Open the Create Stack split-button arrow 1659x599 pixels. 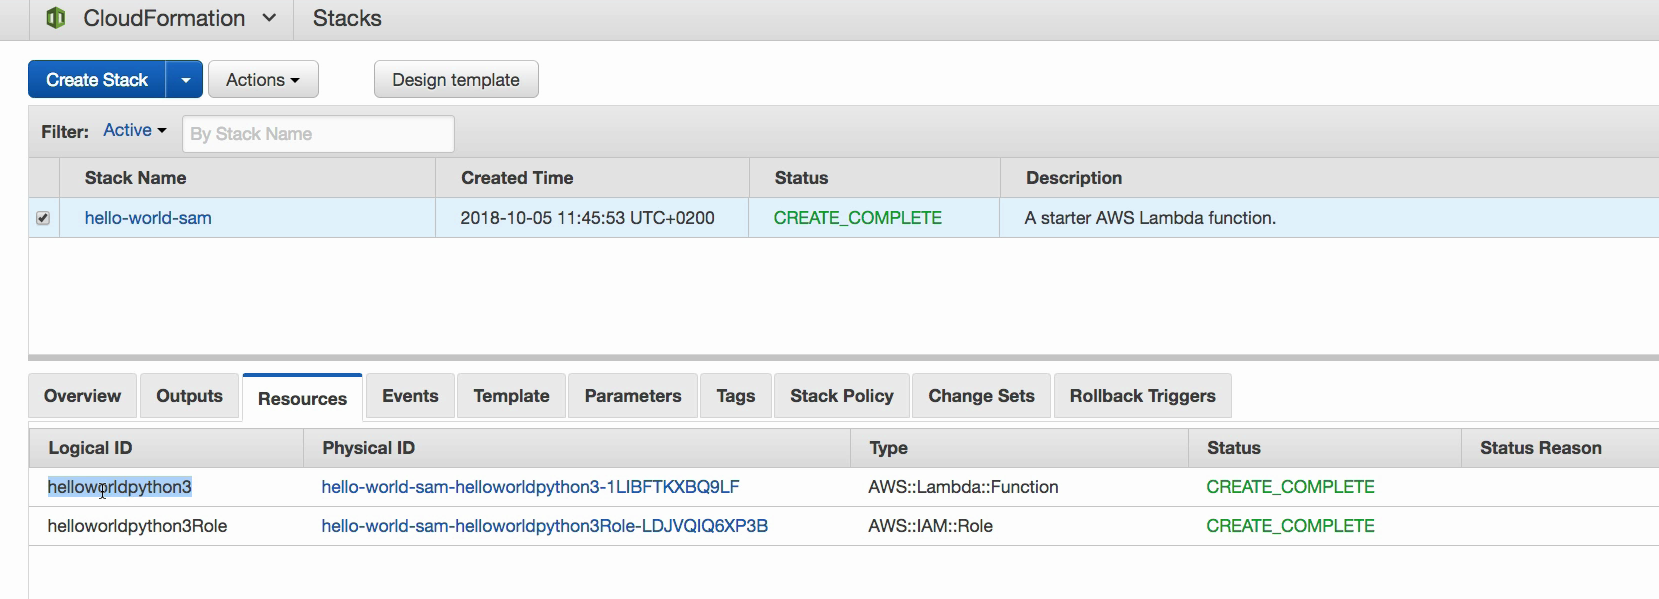(185, 79)
